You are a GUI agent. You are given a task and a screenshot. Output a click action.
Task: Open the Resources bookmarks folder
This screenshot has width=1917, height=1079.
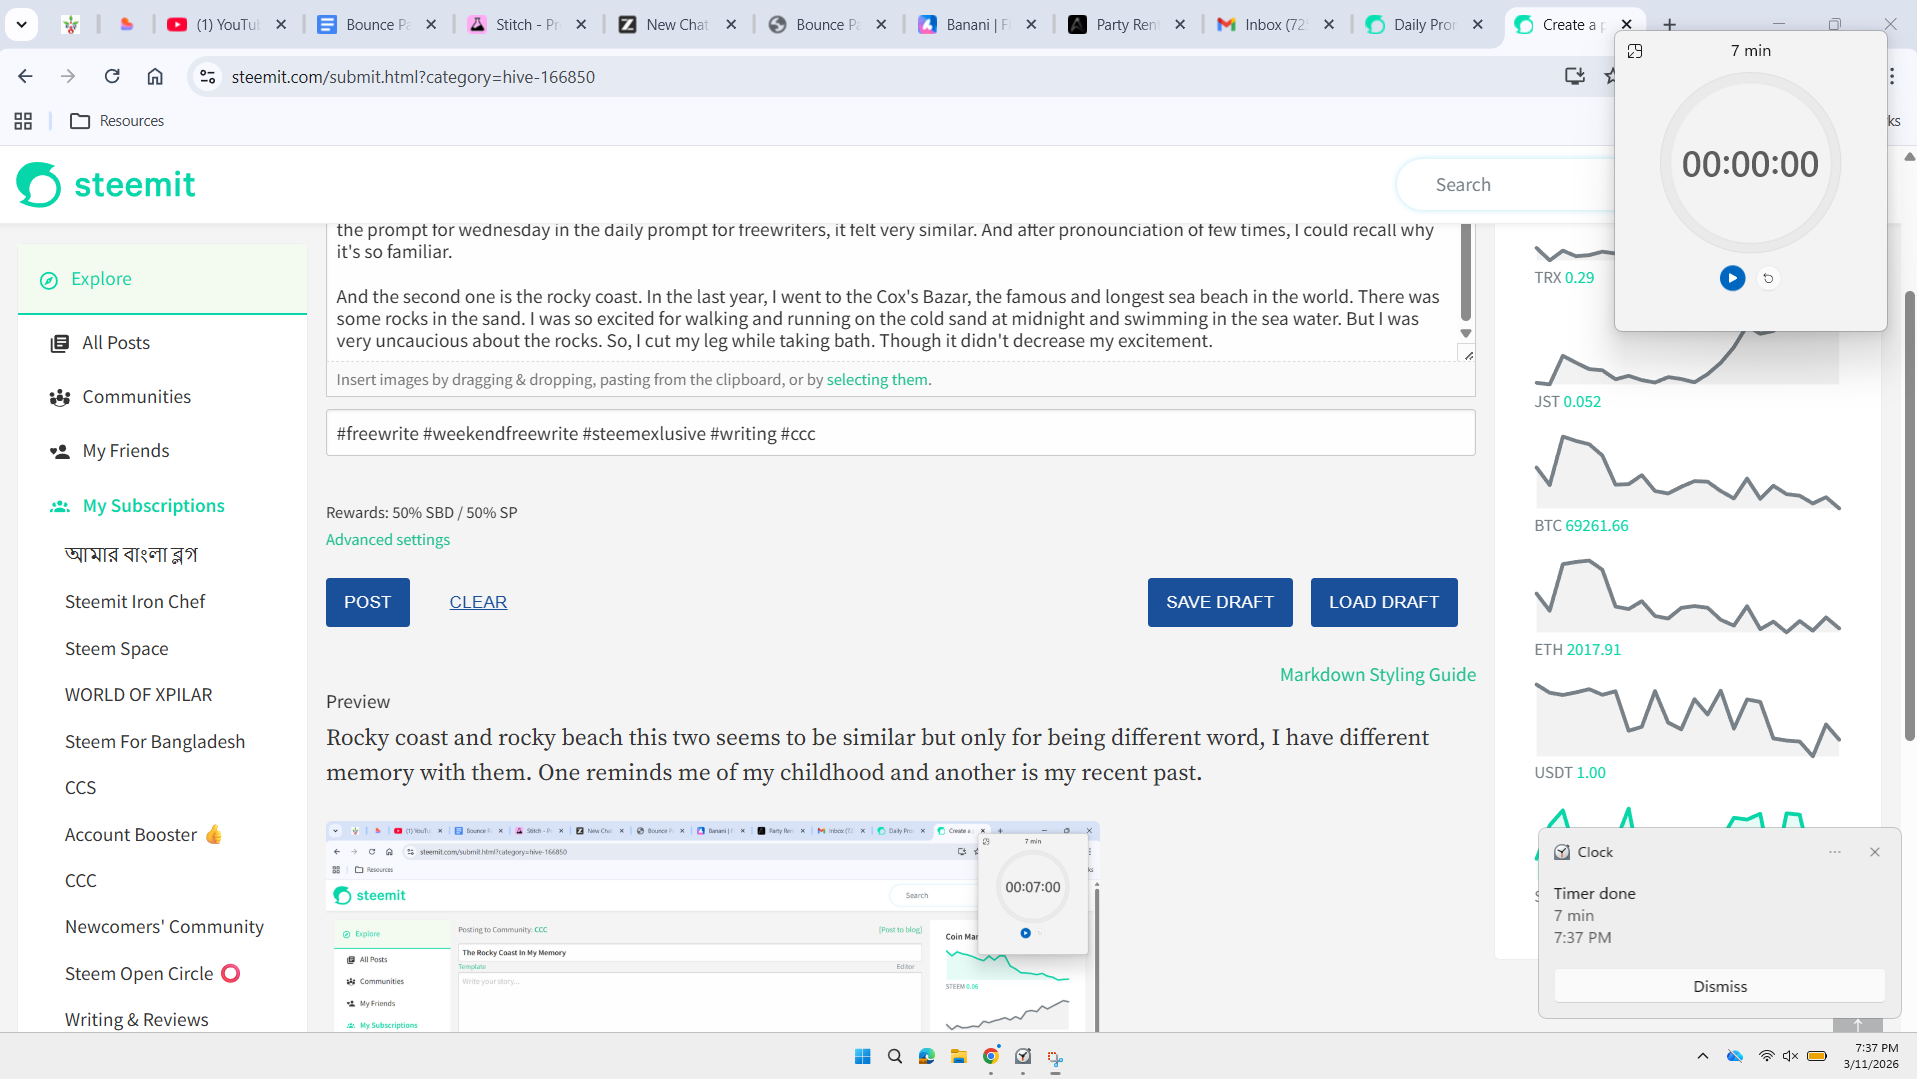coord(117,121)
